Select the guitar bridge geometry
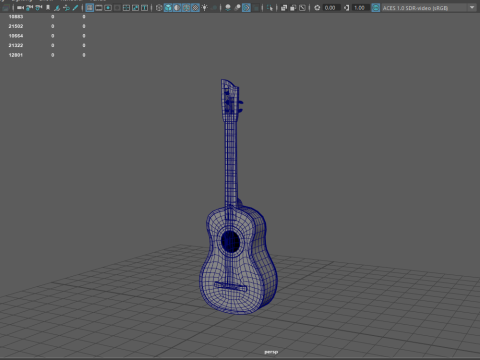Screen dimensions: 480x360 (231, 286)
